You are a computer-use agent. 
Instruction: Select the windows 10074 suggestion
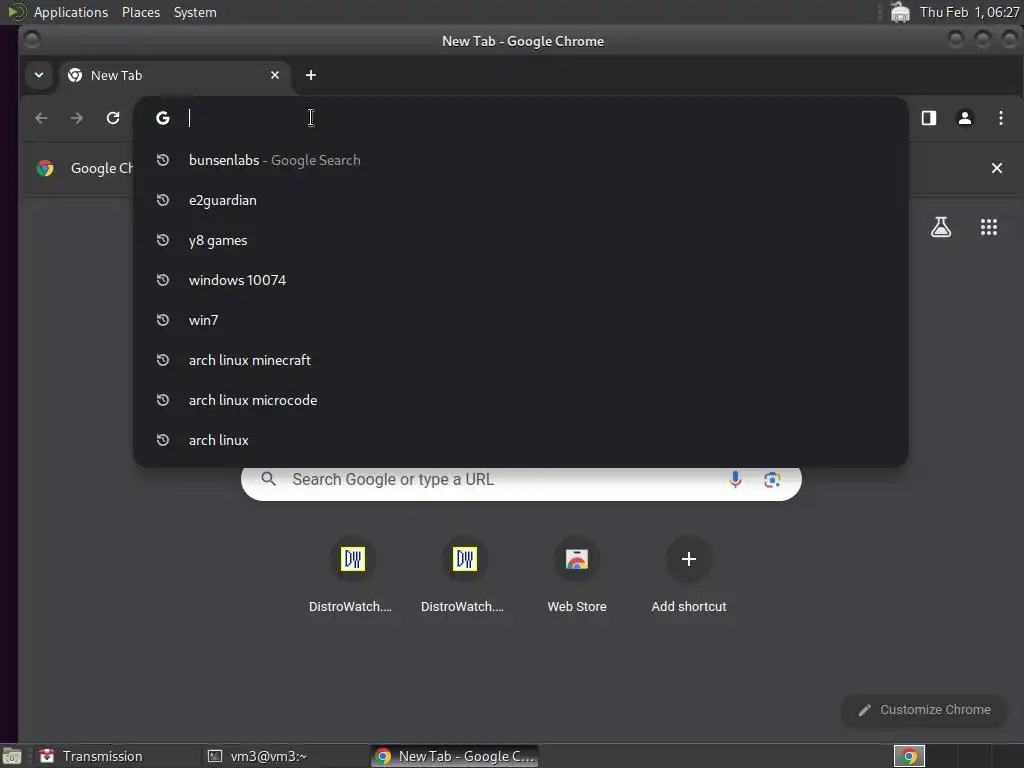pyautogui.click(x=520, y=280)
